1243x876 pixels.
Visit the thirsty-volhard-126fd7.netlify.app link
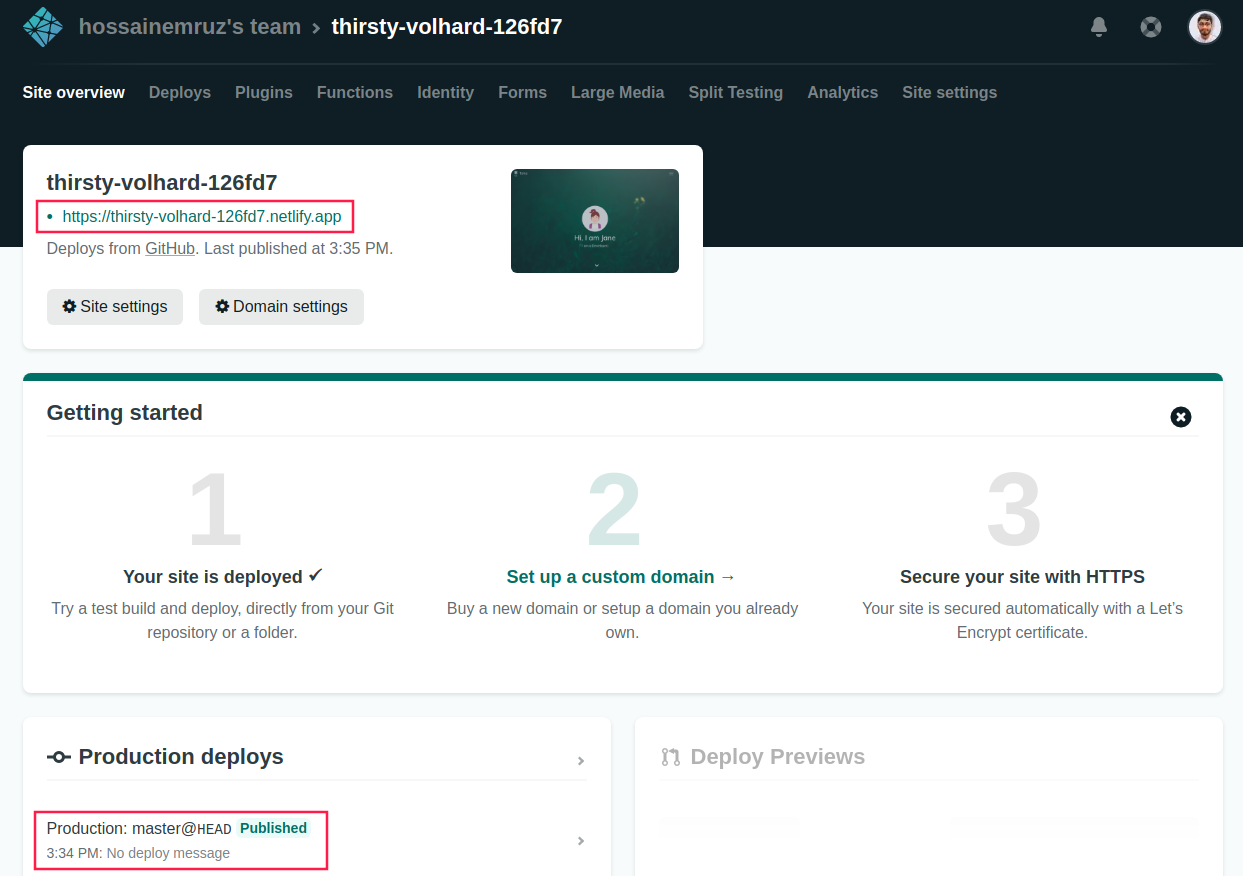click(202, 216)
